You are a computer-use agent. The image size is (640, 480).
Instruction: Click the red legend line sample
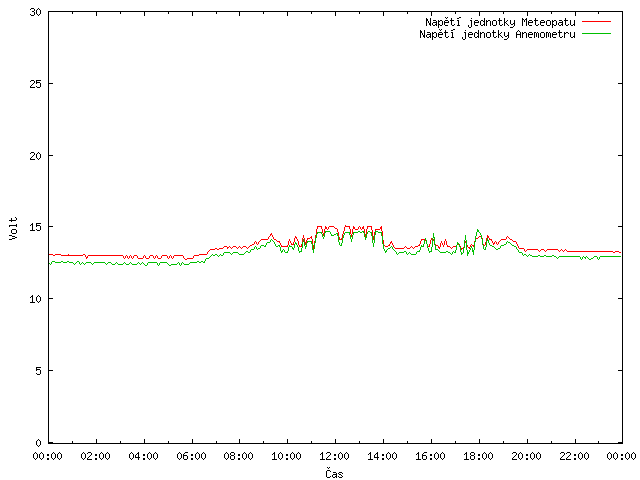tap(596, 22)
